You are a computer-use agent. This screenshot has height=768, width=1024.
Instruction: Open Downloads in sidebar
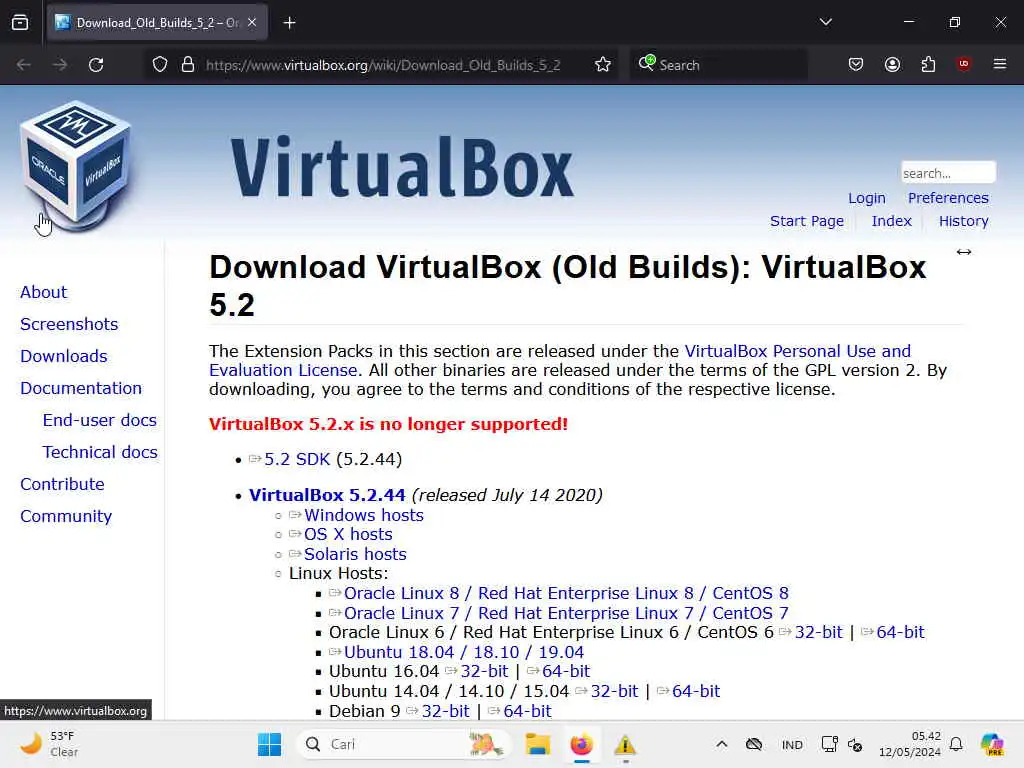[x=64, y=356]
